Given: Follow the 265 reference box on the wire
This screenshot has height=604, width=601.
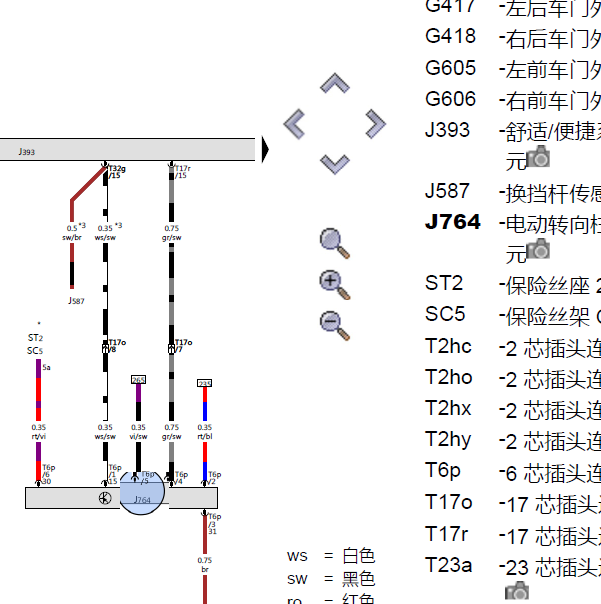Looking at the screenshot, I should 138,380.
